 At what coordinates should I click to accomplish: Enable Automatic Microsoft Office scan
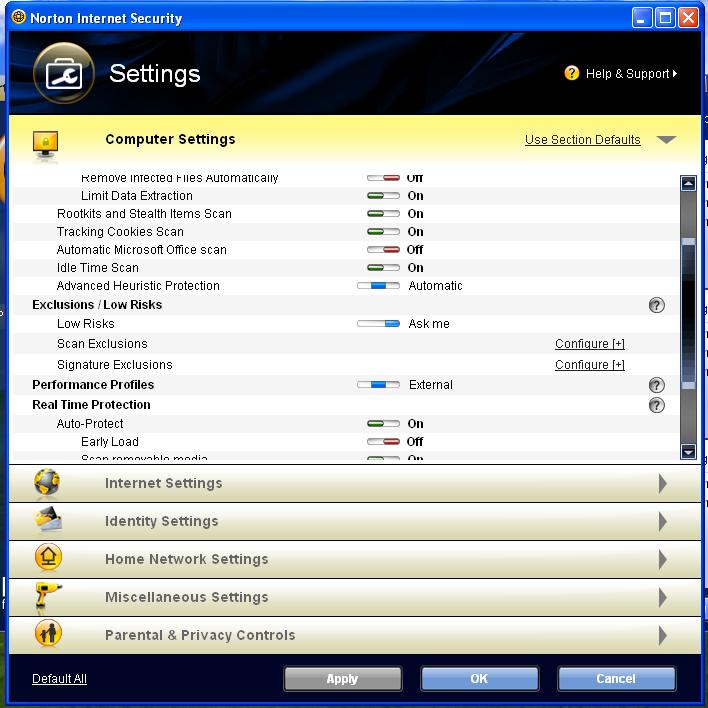tap(383, 250)
